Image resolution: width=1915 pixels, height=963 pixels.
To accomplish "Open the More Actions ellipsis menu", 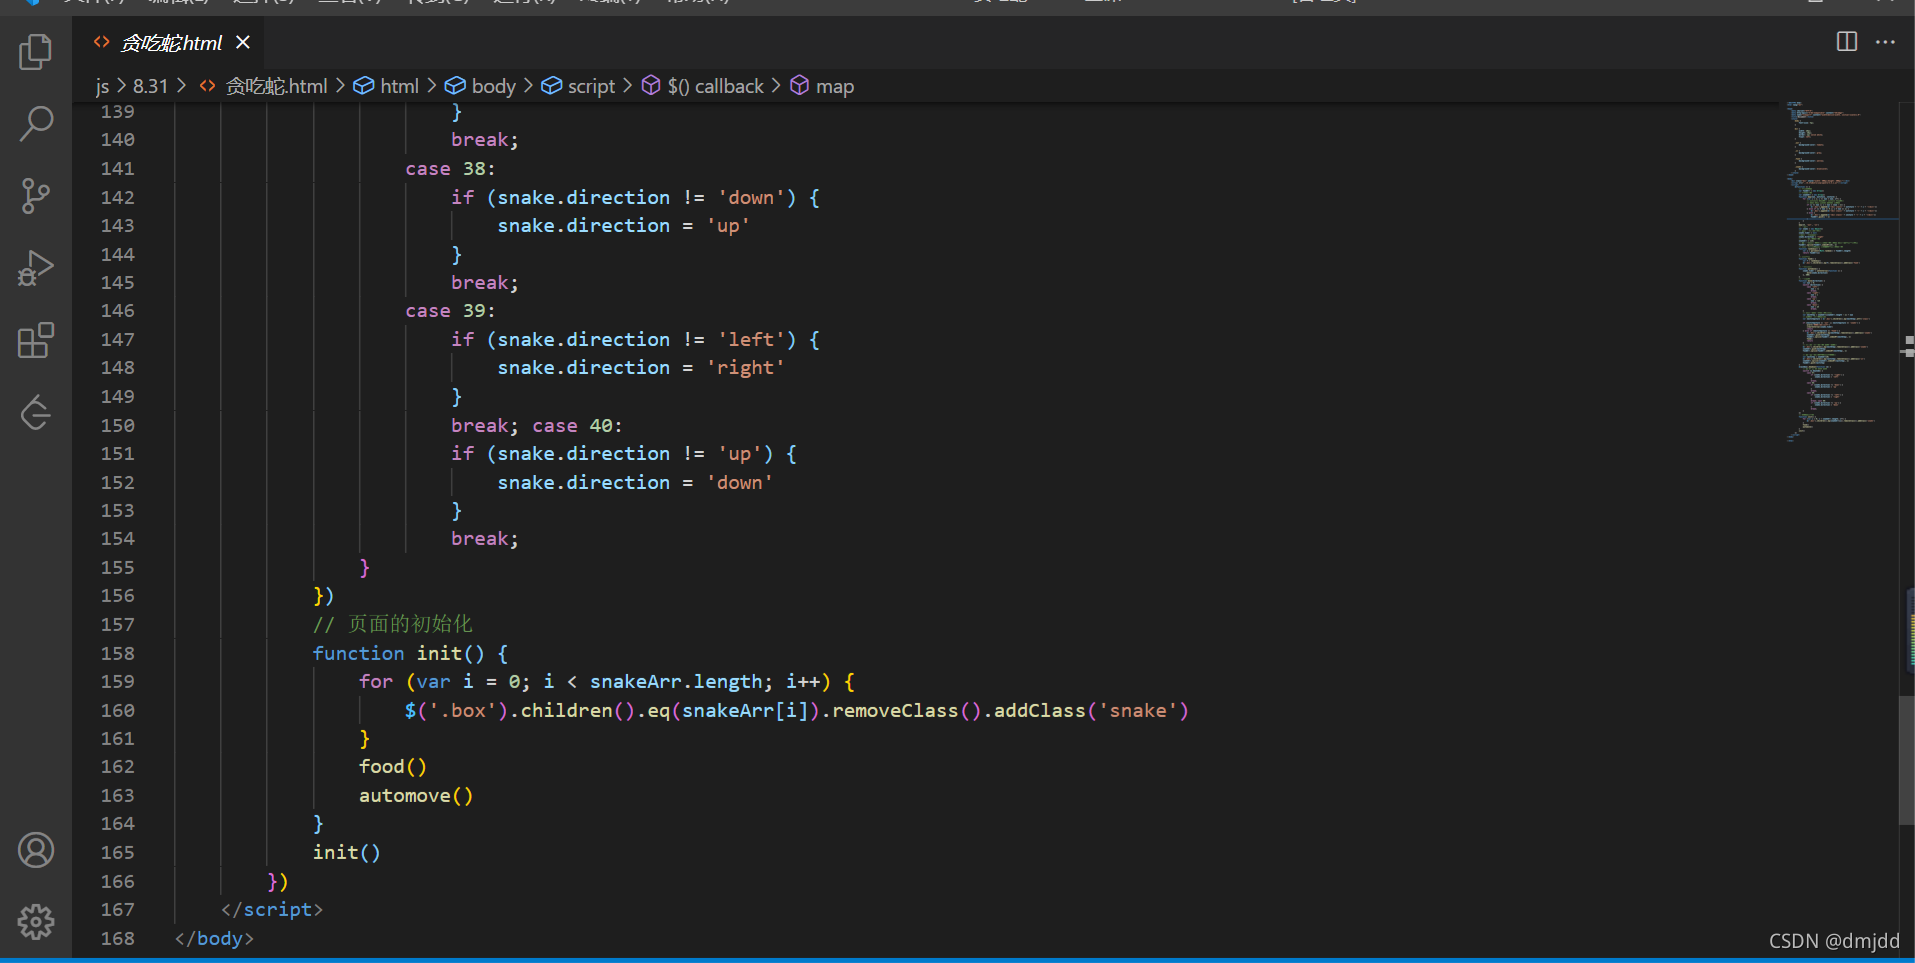I will (1885, 42).
